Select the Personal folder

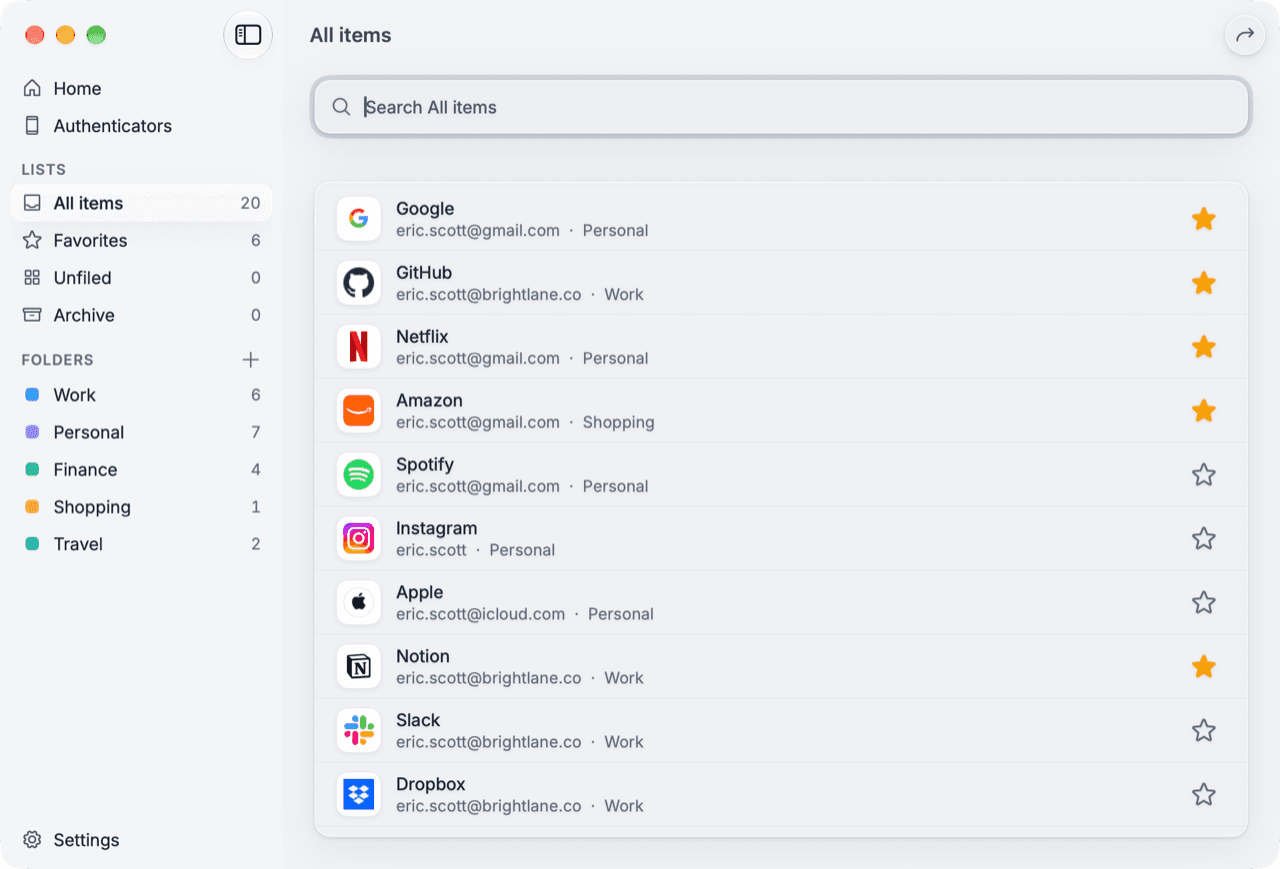point(141,432)
